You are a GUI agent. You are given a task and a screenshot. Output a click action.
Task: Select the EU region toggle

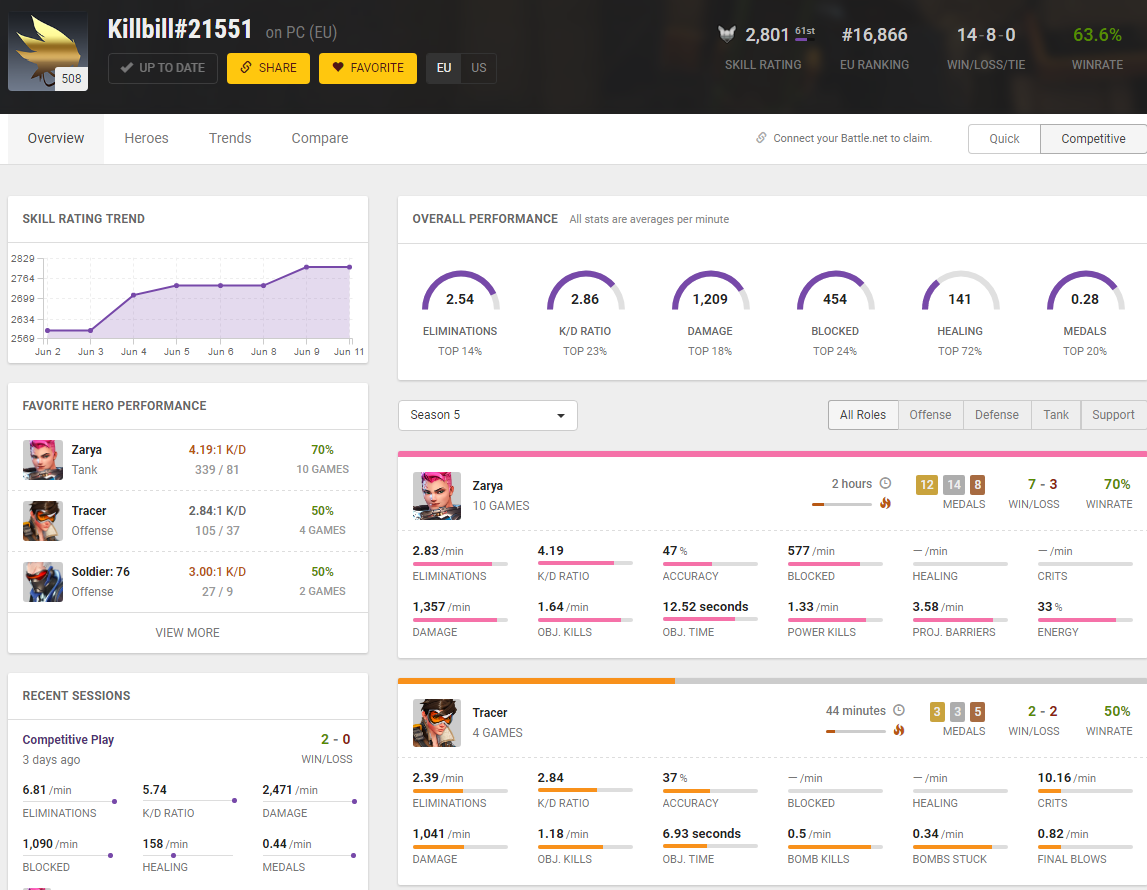point(443,68)
